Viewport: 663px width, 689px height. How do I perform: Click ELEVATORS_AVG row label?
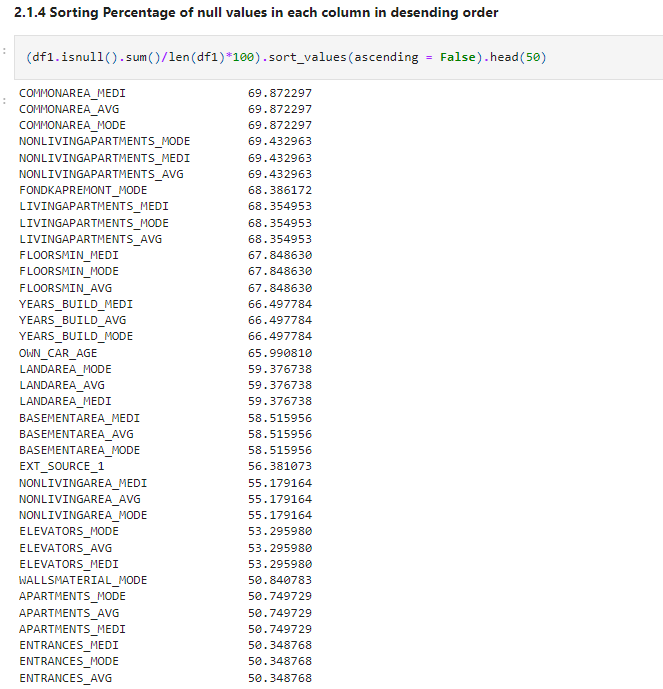click(x=65, y=548)
